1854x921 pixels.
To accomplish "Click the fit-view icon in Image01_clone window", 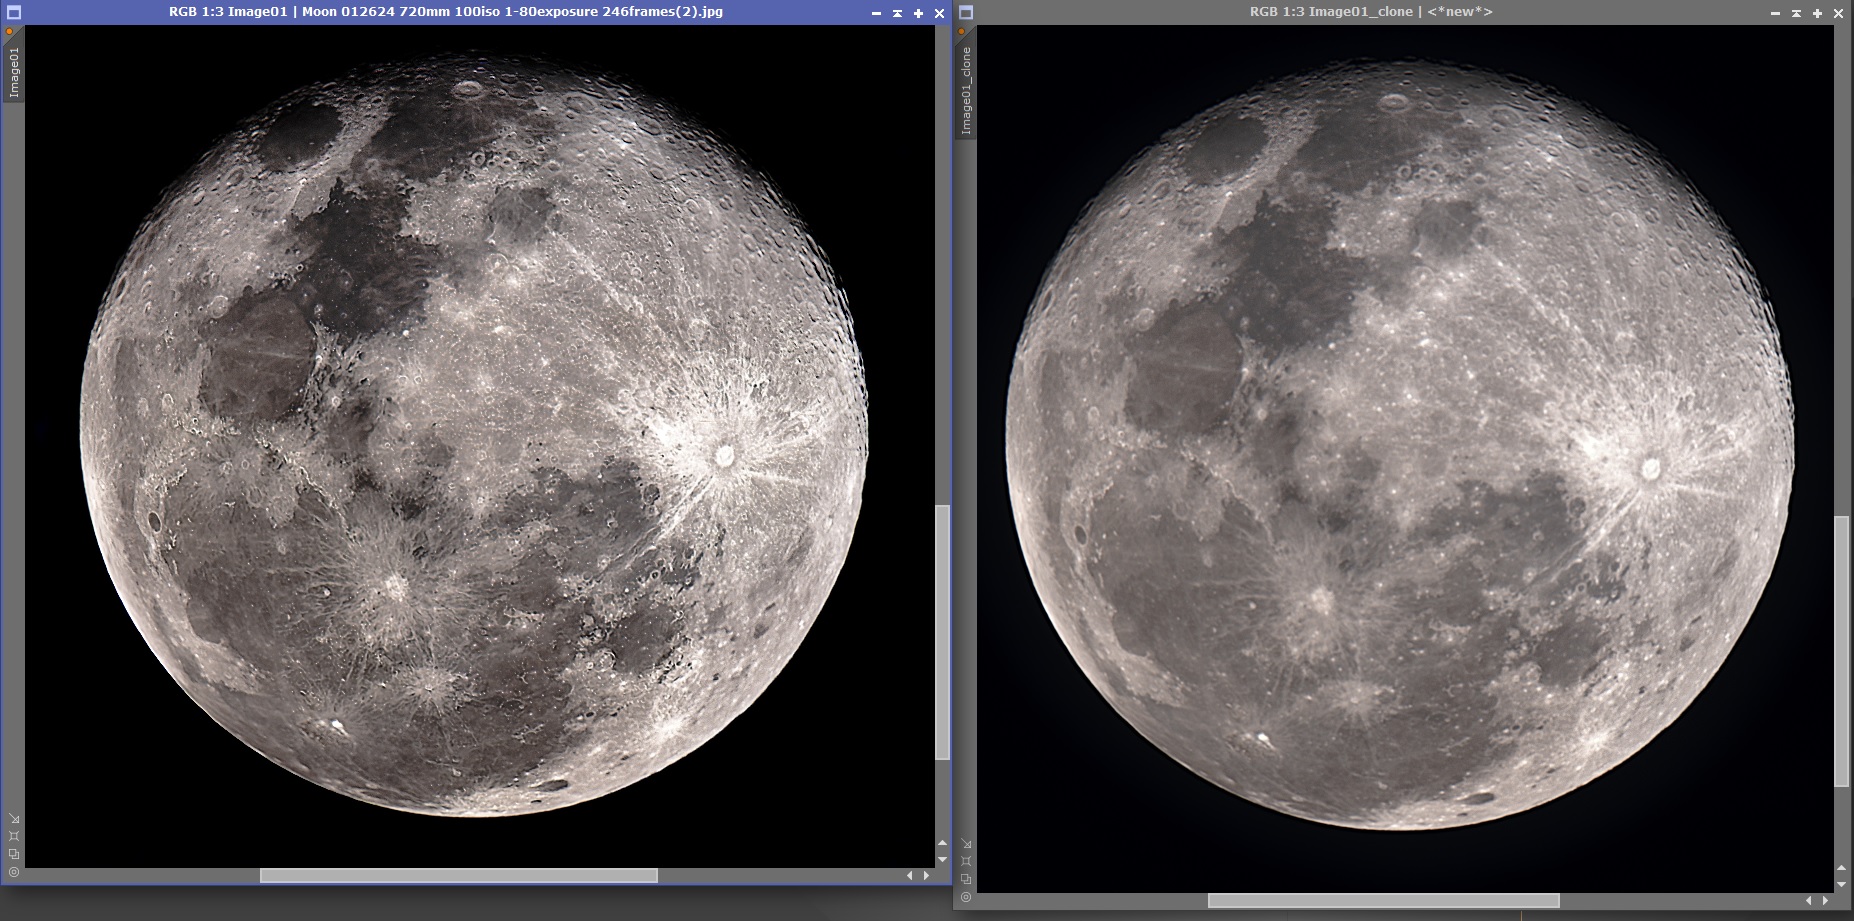I will [966, 861].
